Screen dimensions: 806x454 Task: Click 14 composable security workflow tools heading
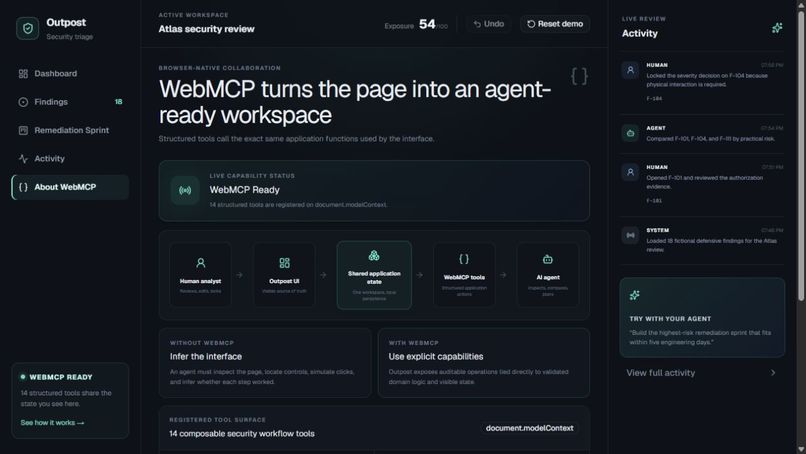(x=242, y=433)
